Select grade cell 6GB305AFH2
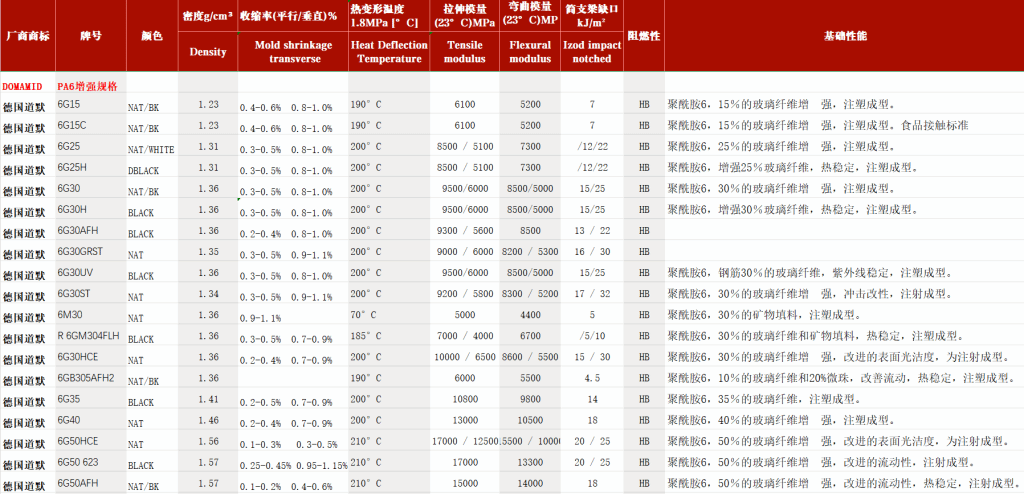The width and height of the screenshot is (1024, 494). (x=86, y=378)
